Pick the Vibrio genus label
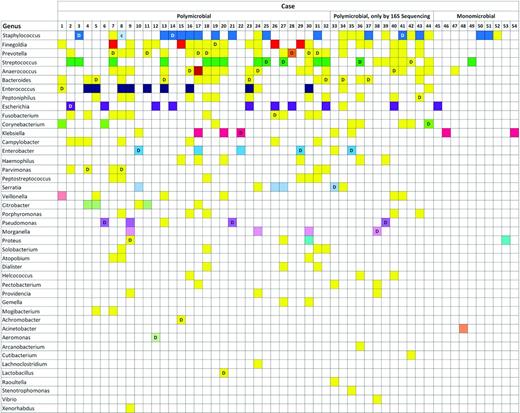 tap(9, 399)
